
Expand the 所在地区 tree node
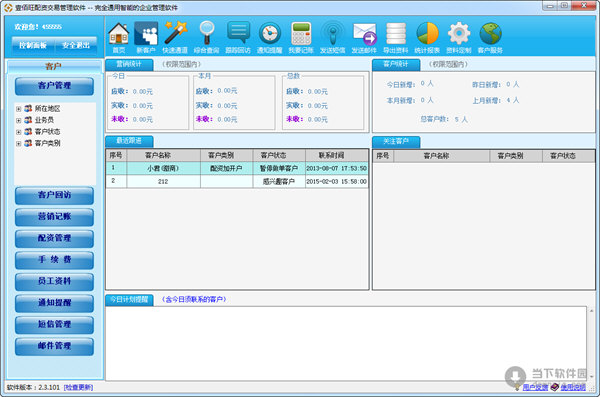pos(18,109)
